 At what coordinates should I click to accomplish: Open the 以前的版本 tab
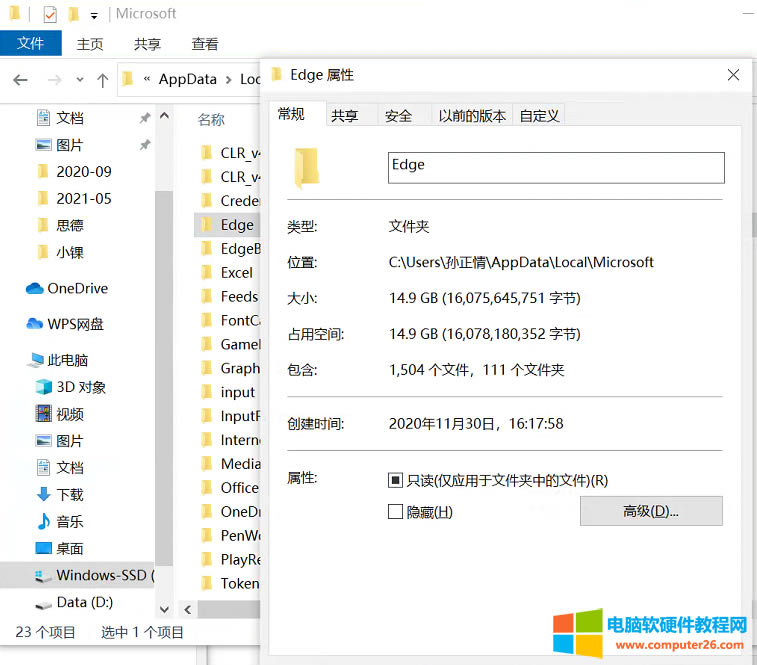coord(472,116)
